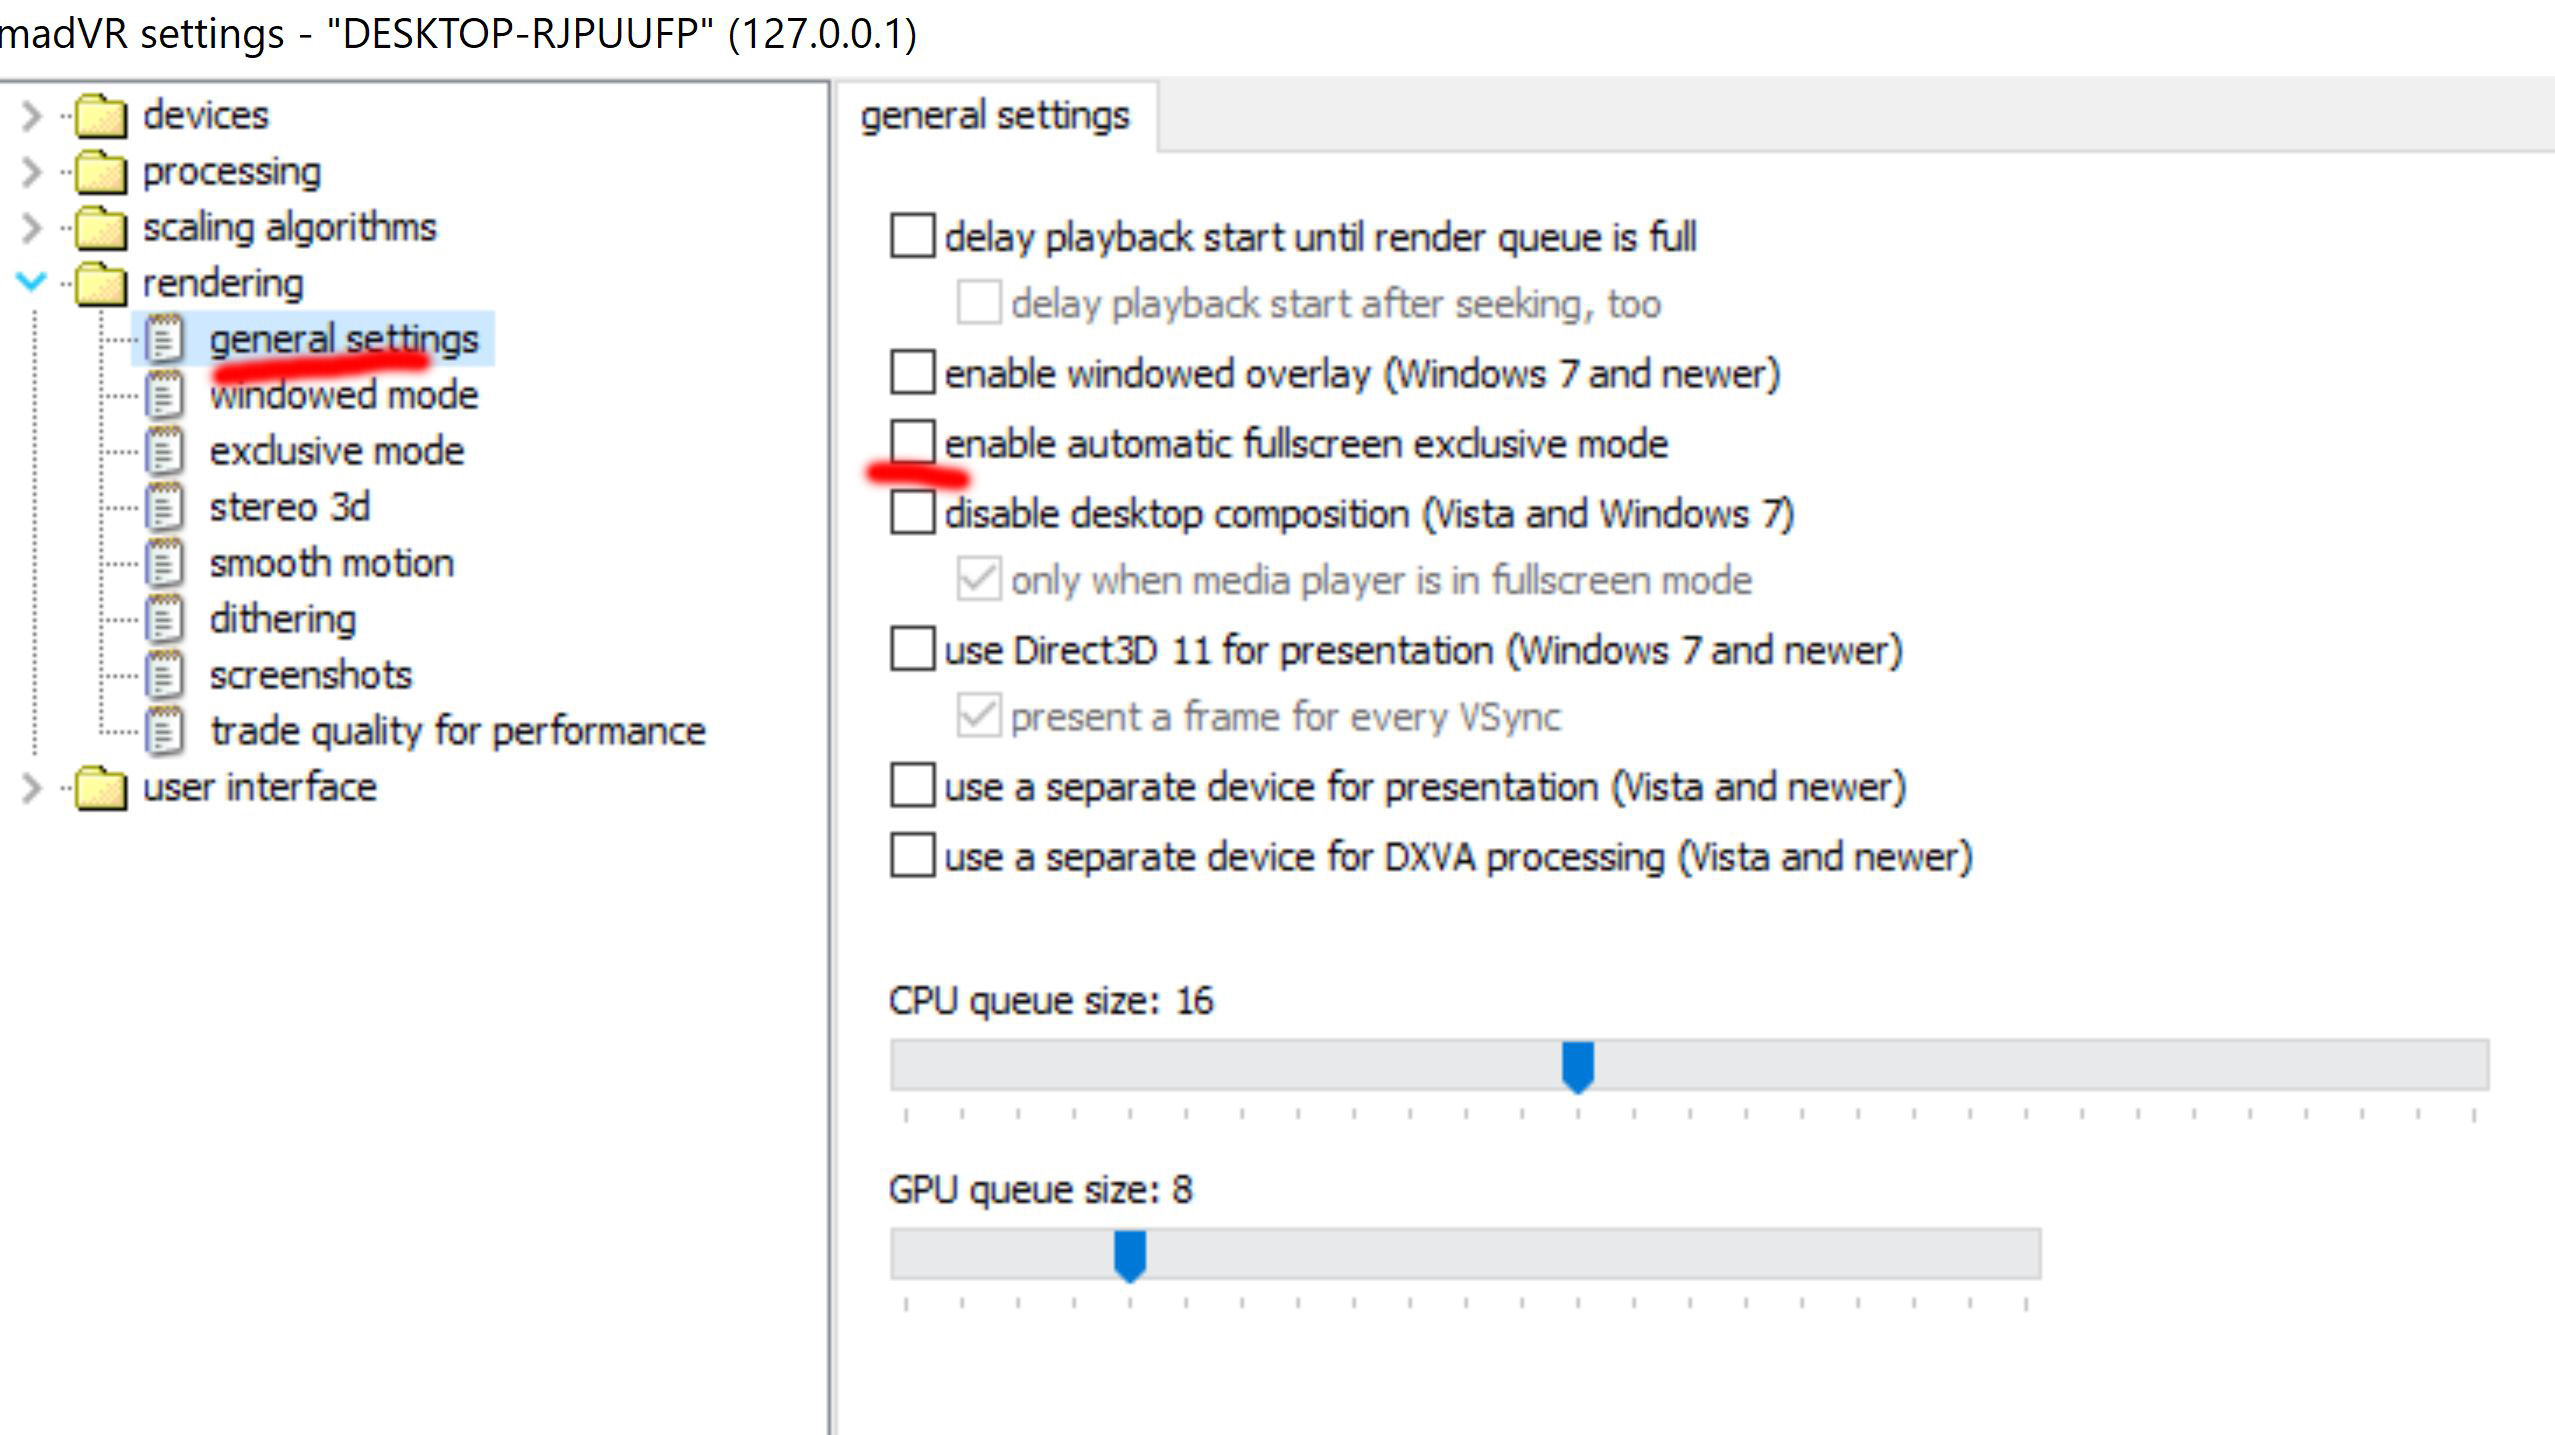Click the rendering folder icon
Screen dimensions: 2555x1435
coord(101,284)
